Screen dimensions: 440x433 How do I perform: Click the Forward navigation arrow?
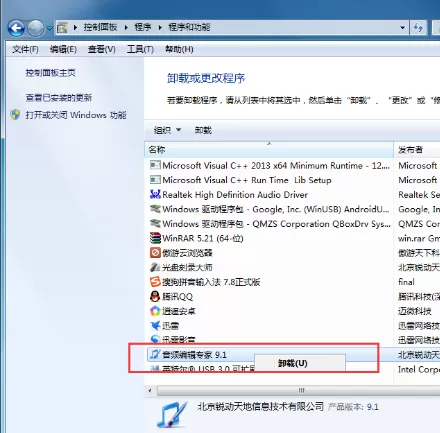pos(35,28)
